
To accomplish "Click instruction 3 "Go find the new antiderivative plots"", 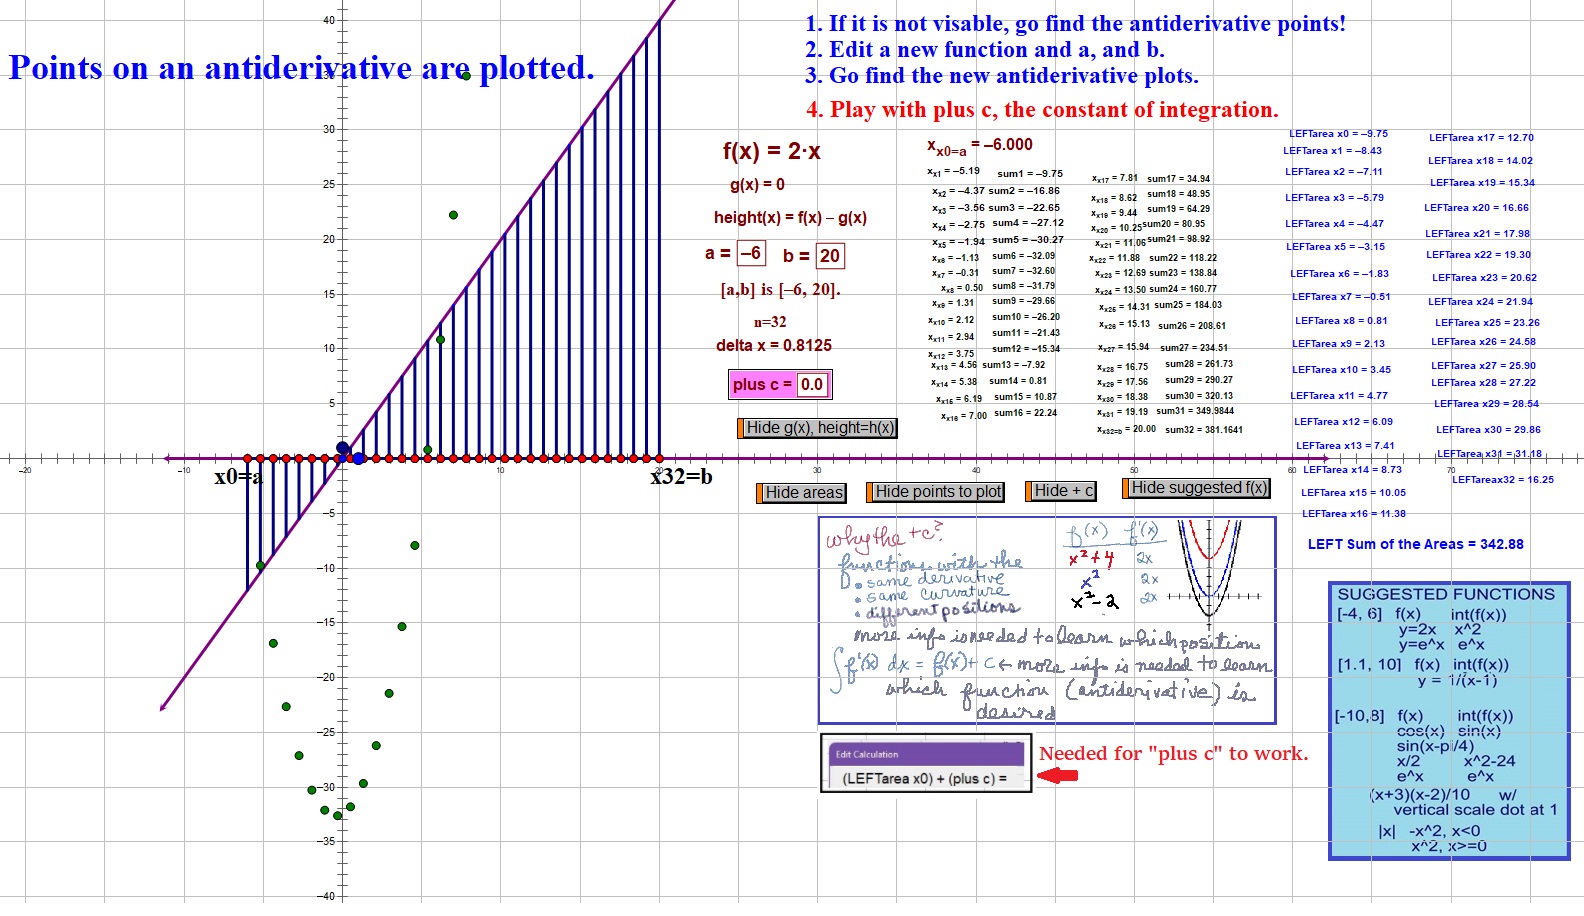I will pos(1002,76).
